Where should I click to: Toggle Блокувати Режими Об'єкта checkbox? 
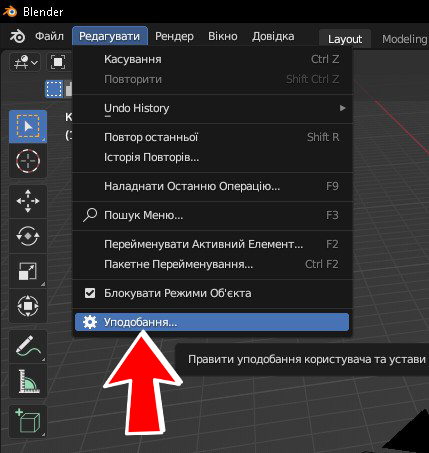[90, 293]
